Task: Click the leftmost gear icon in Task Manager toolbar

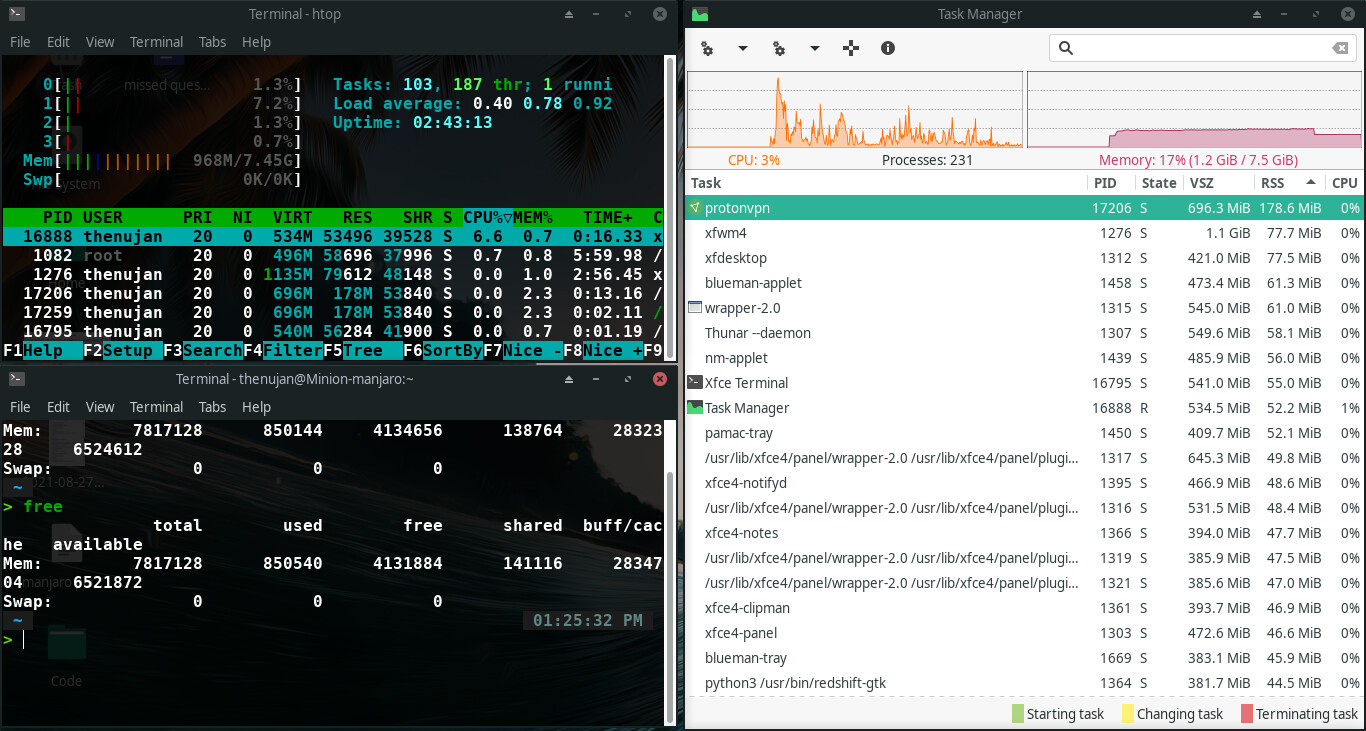Action: [707, 48]
